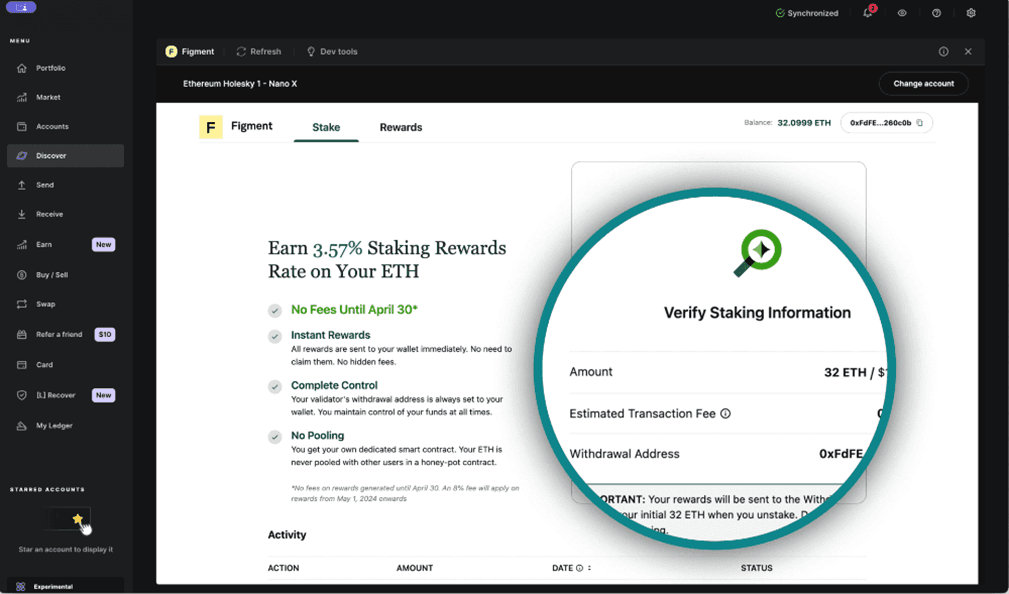This screenshot has width=1009, height=594.
Task: Click the Complete Control checkmark icon
Action: pyautogui.click(x=275, y=386)
